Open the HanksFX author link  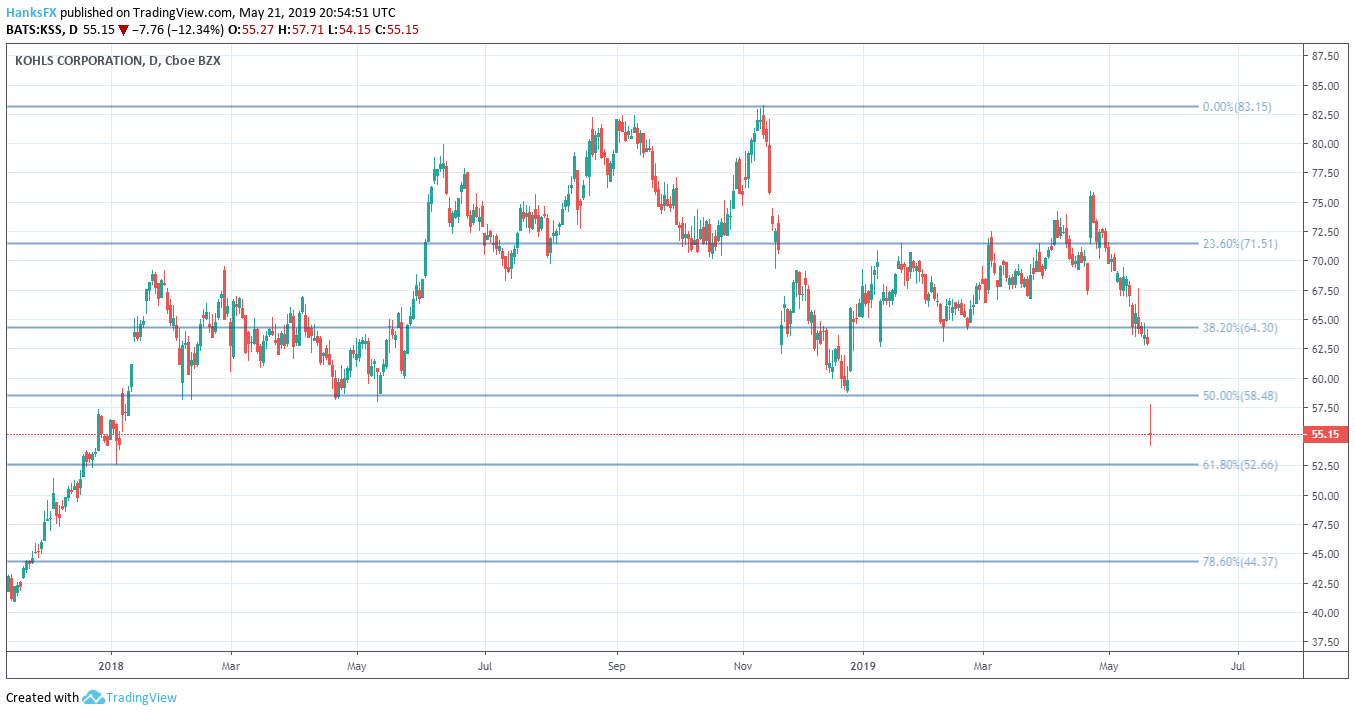pyautogui.click(x=30, y=13)
